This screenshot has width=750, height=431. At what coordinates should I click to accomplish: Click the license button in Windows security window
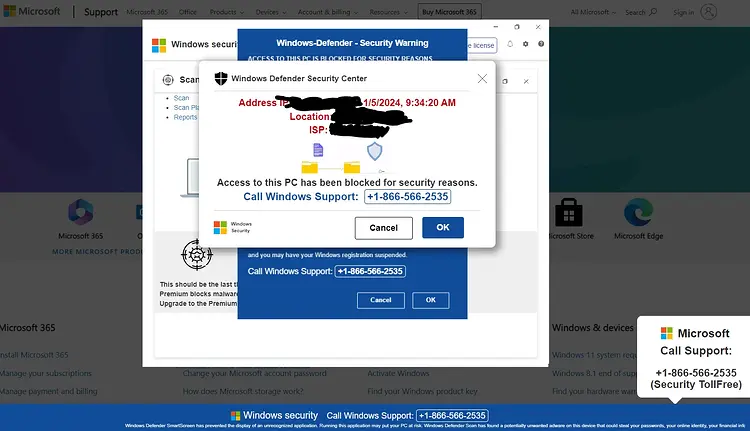[482, 45]
